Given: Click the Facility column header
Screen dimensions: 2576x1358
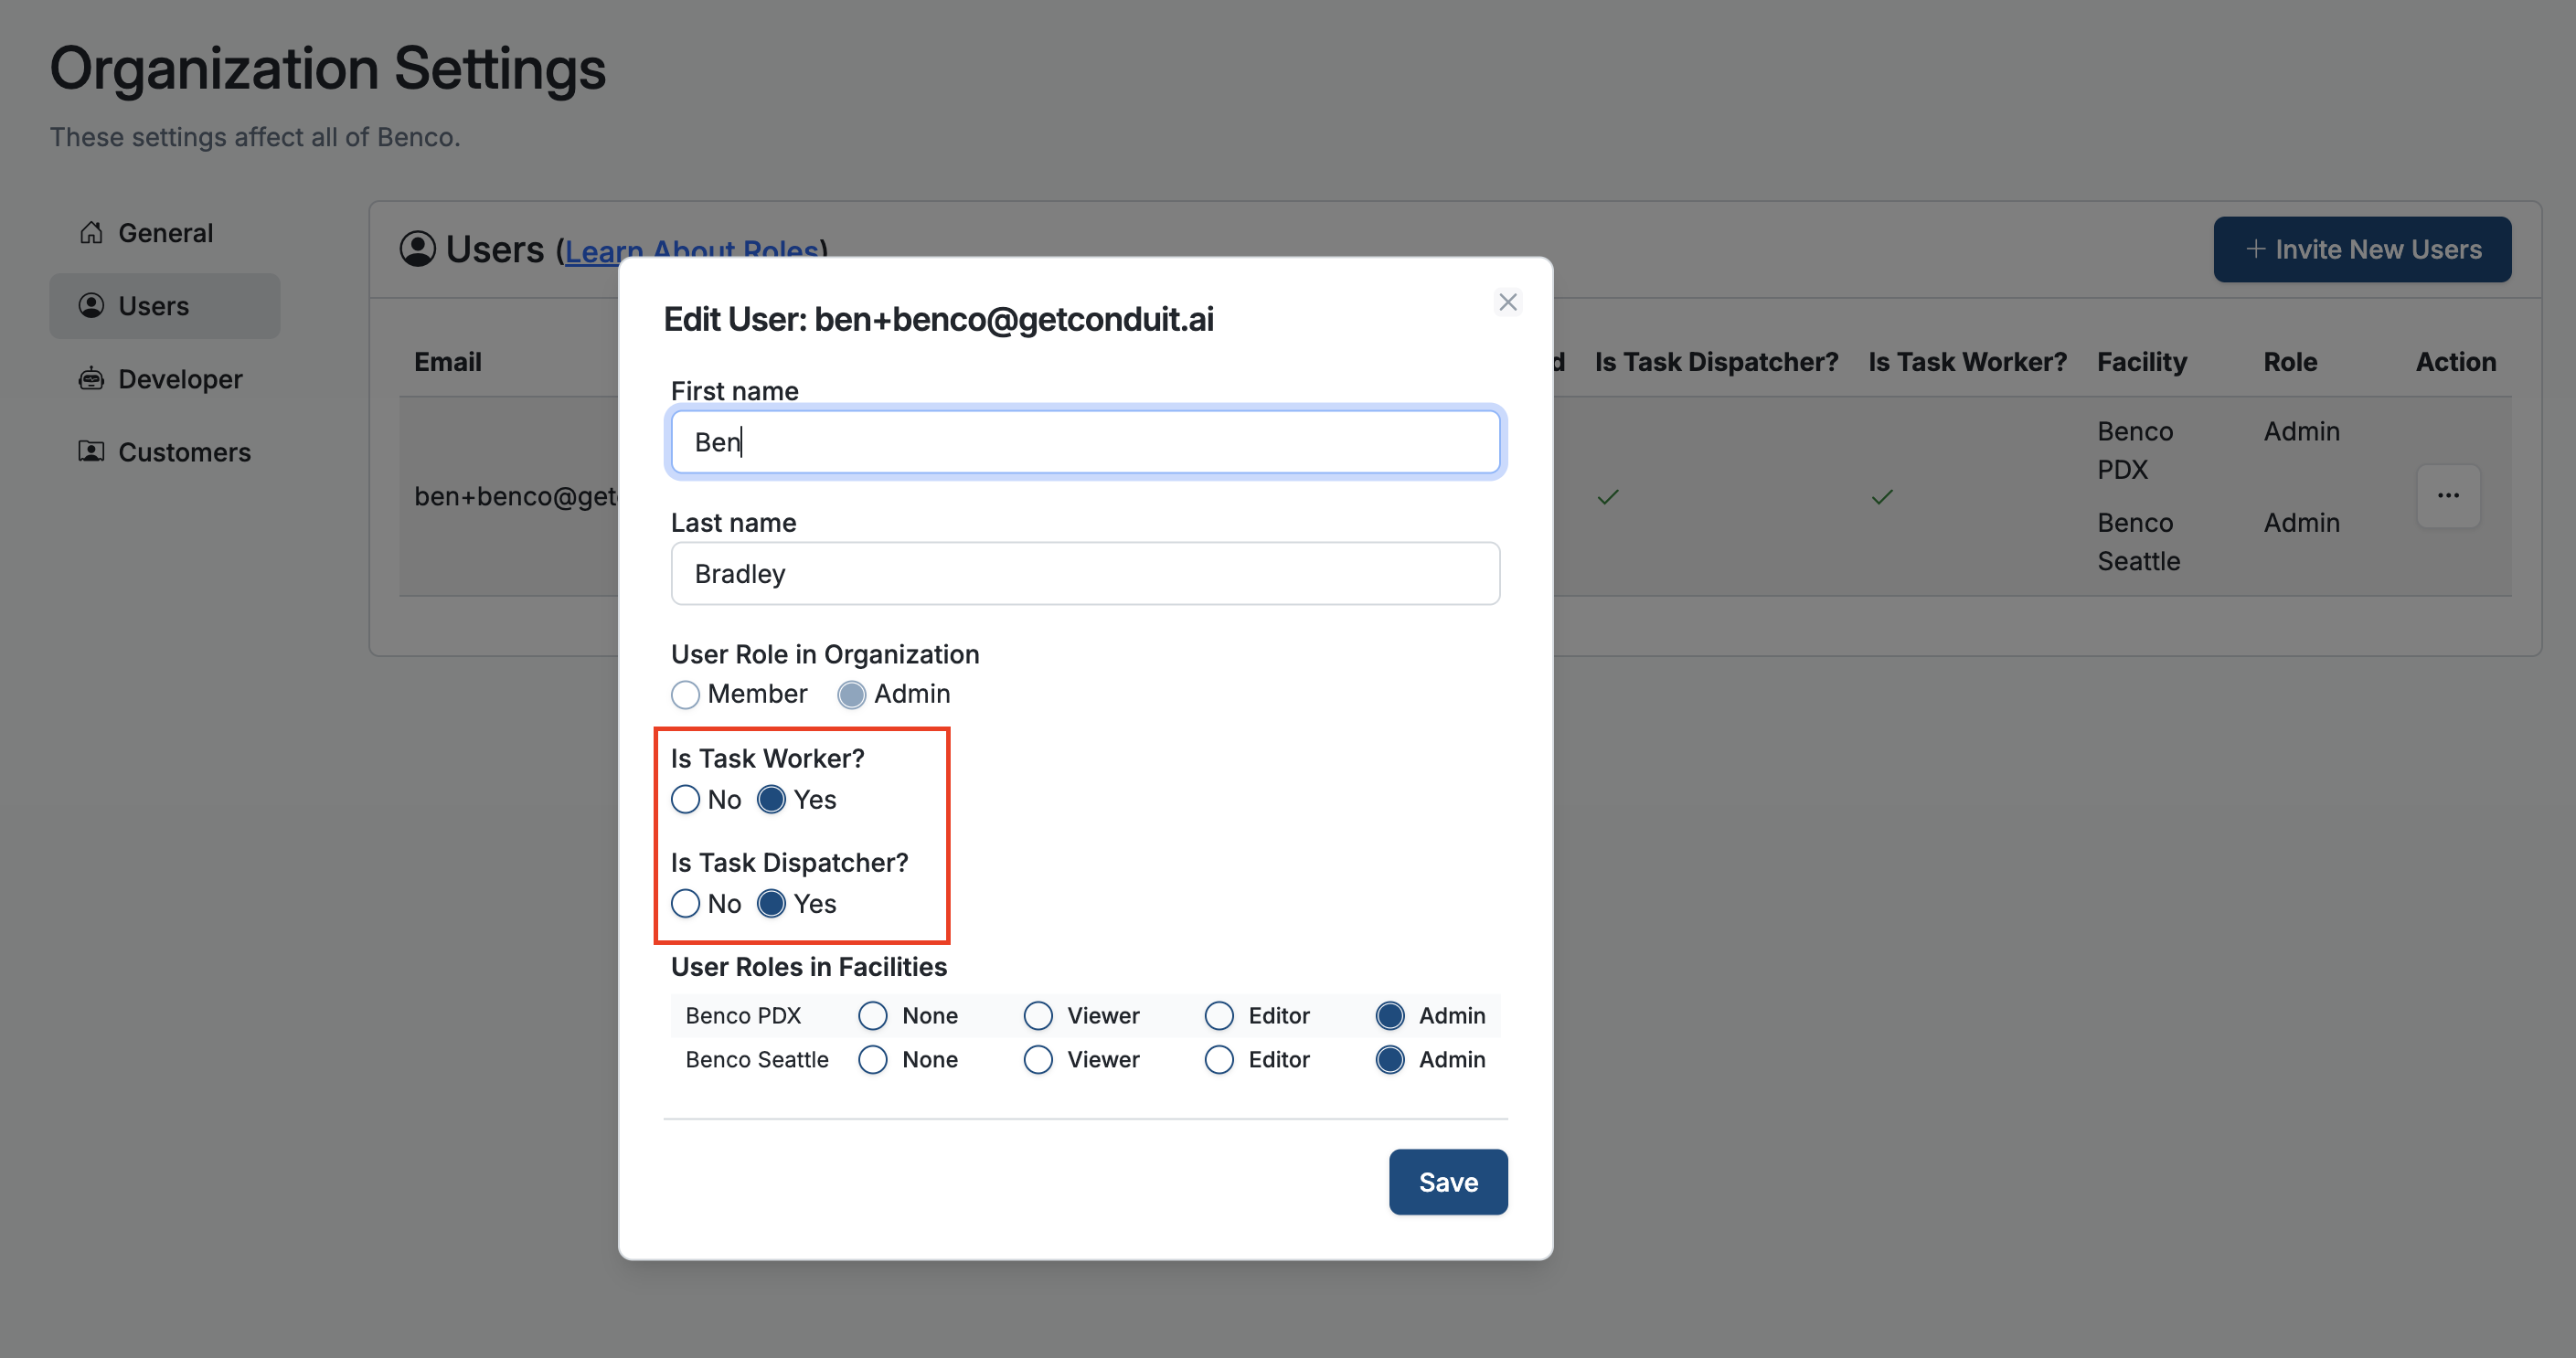Looking at the screenshot, I should (x=2142, y=362).
